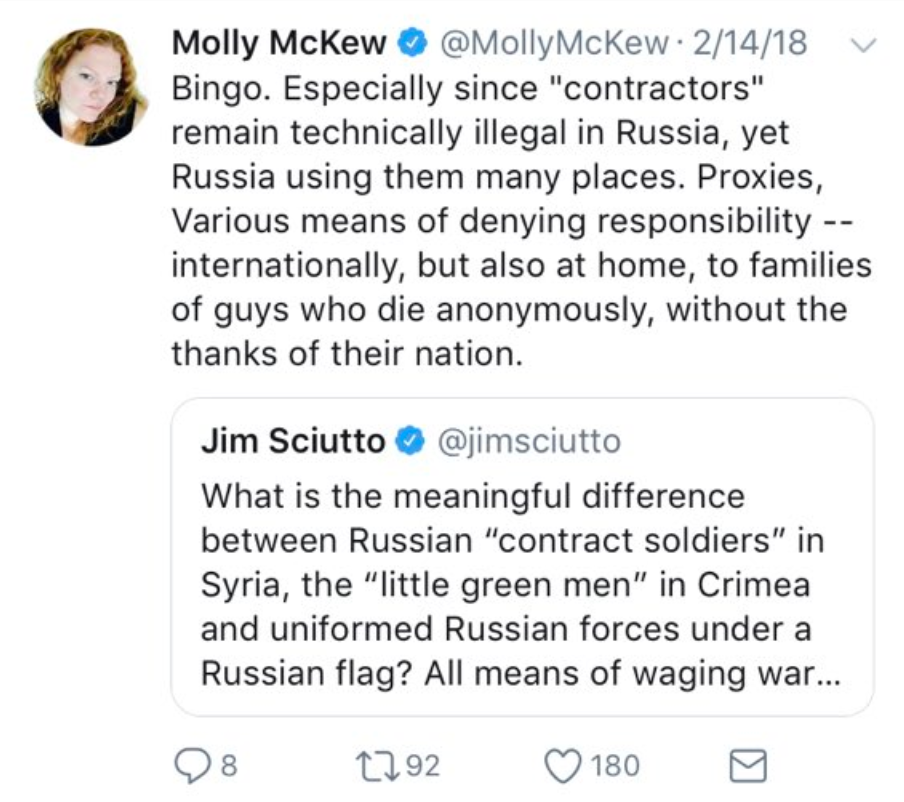Open the reply speech bubble icon
Image resolution: width=904 pixels, height=802 pixels.
(x=192, y=766)
